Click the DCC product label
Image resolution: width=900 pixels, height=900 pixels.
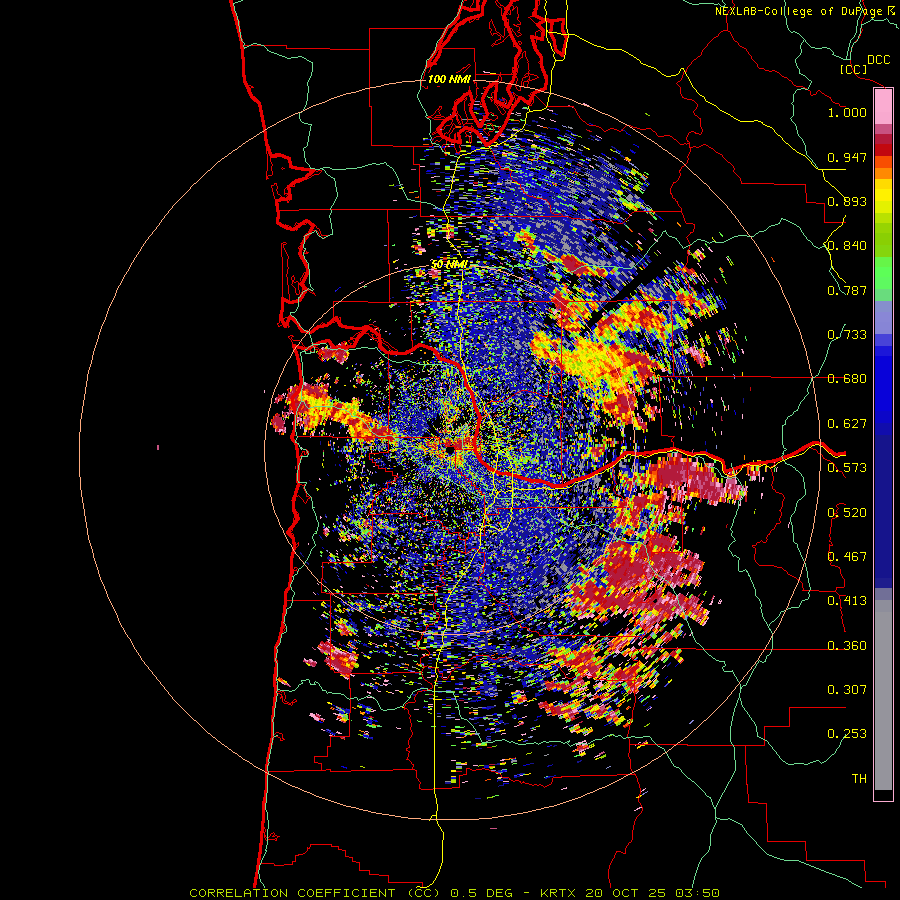coord(878,60)
